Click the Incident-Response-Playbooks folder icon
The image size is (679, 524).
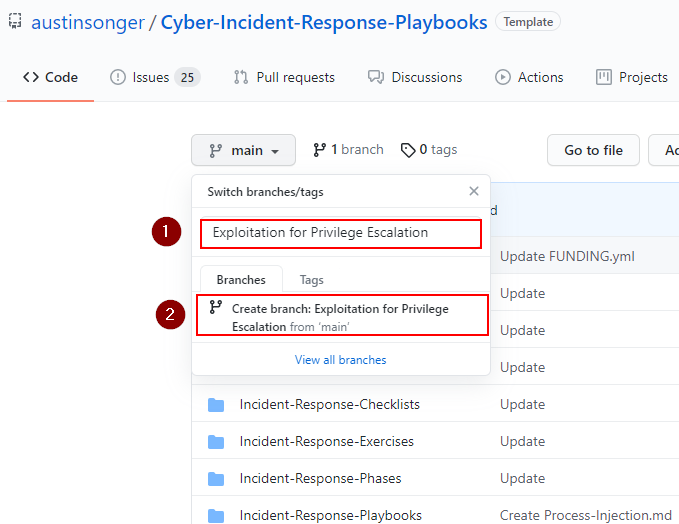point(216,516)
